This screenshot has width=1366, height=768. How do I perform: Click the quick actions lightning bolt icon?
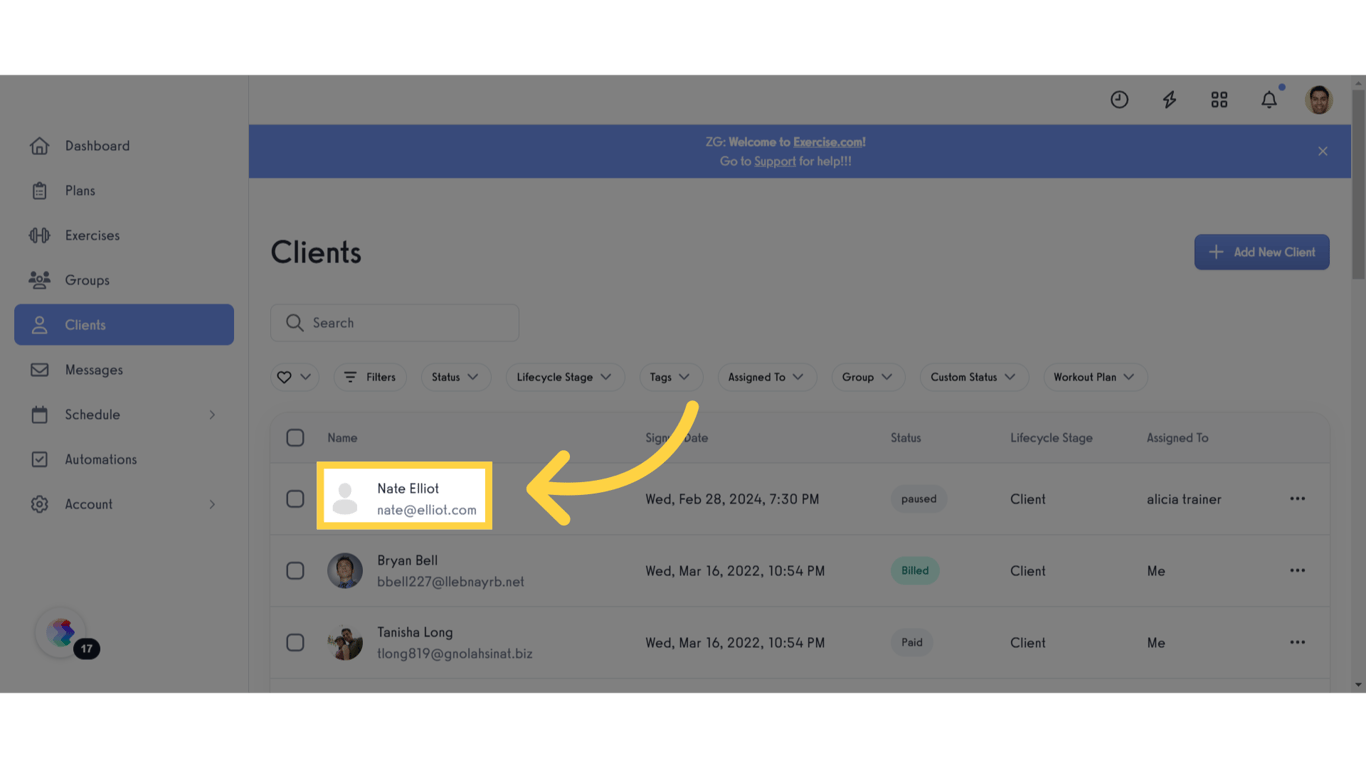(x=1169, y=99)
